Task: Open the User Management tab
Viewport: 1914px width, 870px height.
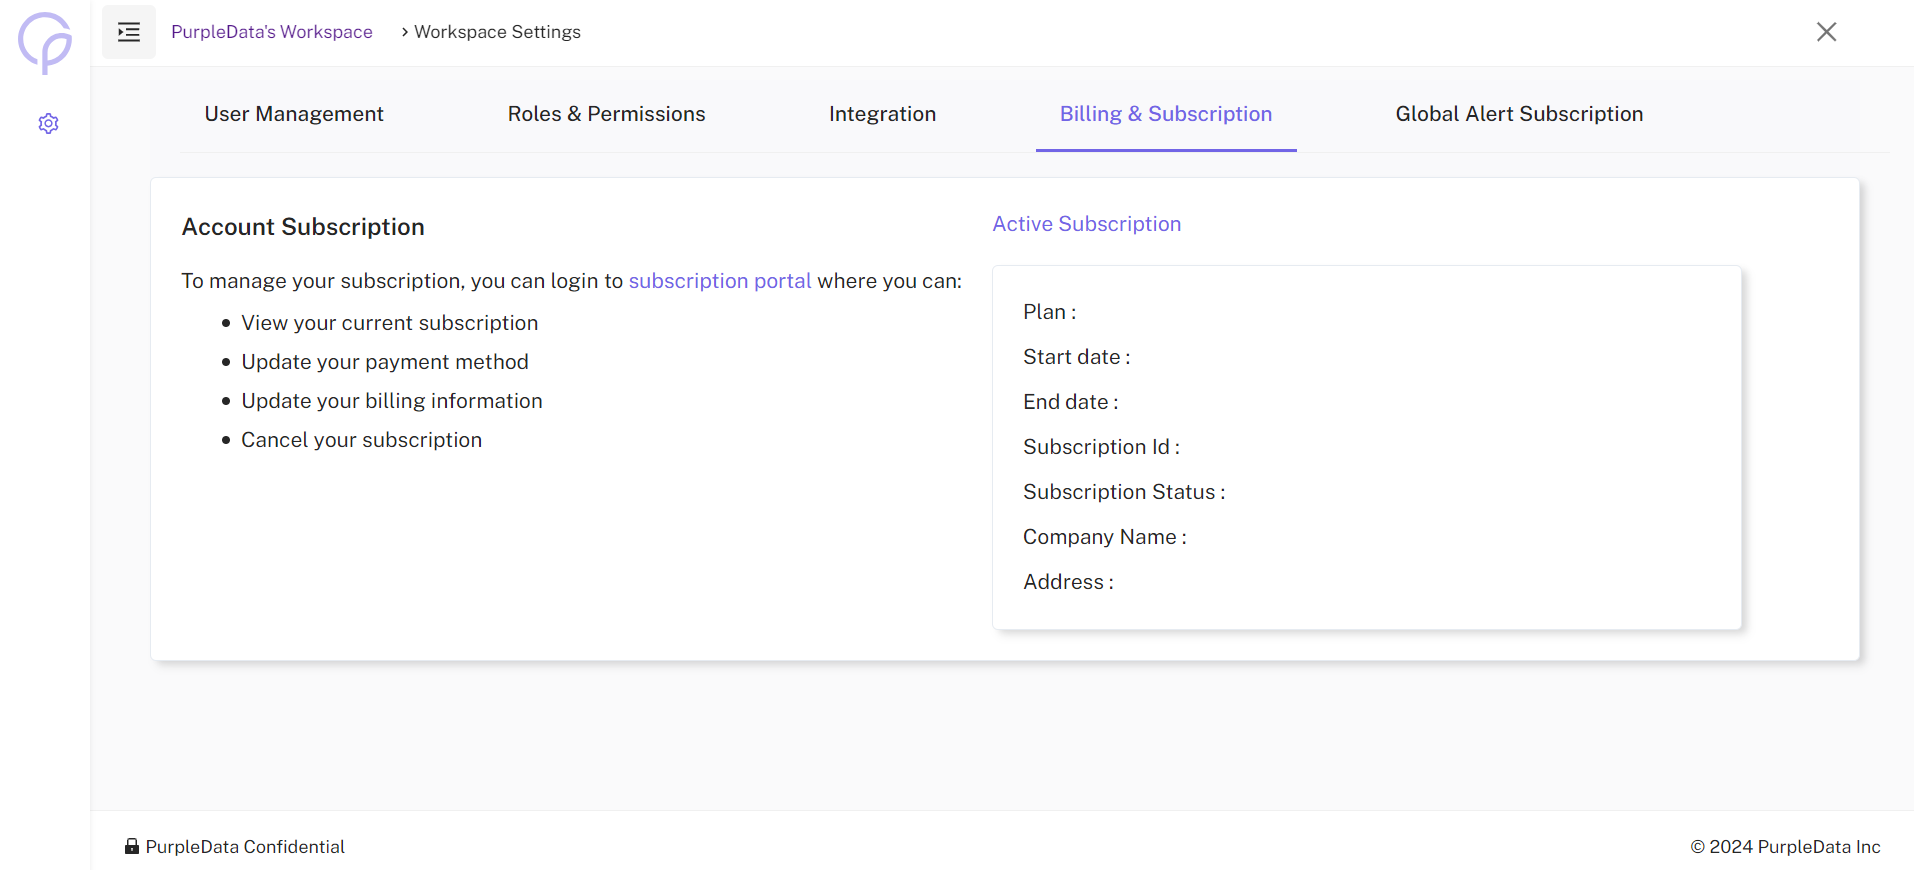Action: 294,114
